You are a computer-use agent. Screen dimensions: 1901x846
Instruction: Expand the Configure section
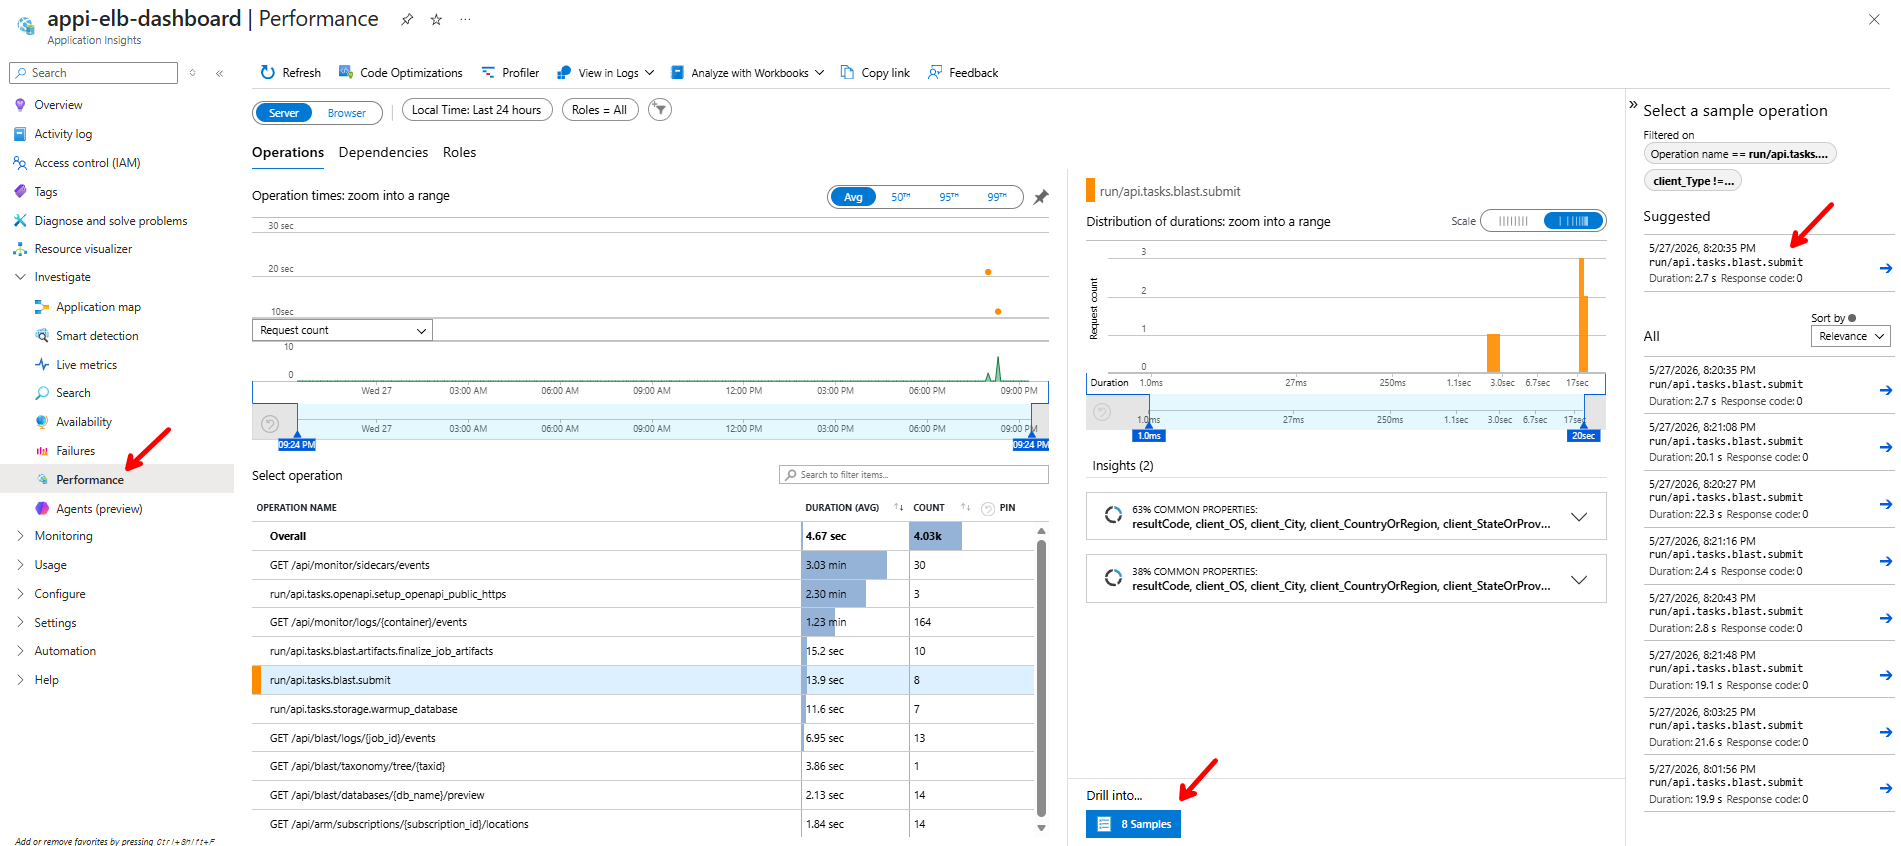click(x=20, y=594)
